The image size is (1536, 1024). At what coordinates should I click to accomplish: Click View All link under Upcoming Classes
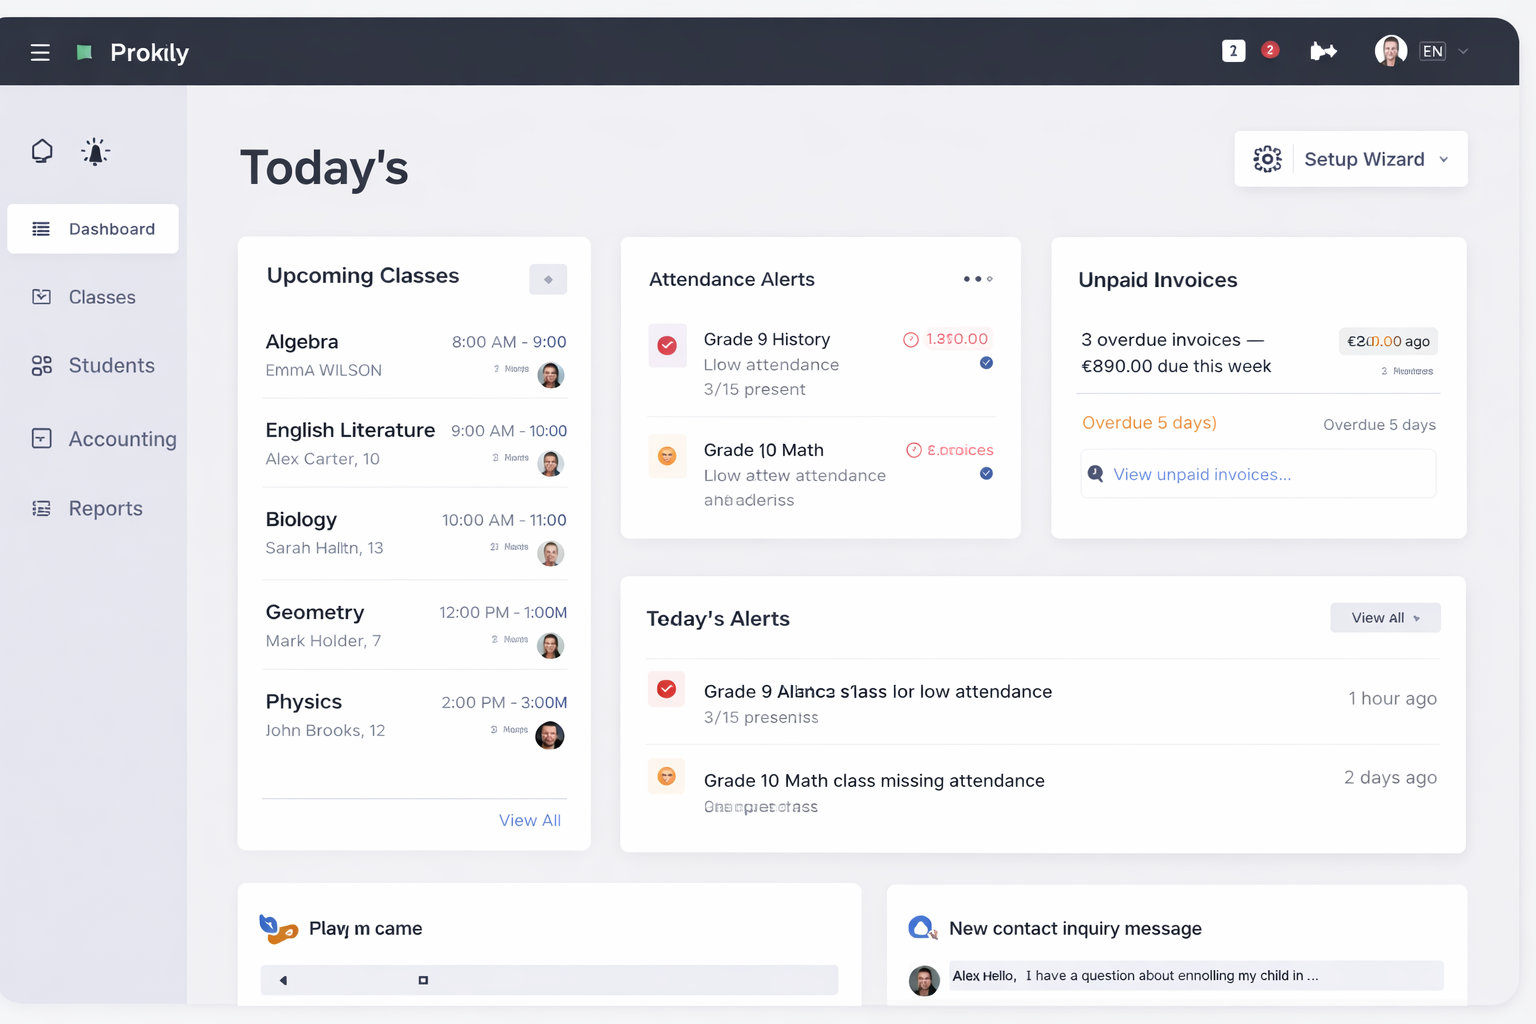pyautogui.click(x=529, y=820)
